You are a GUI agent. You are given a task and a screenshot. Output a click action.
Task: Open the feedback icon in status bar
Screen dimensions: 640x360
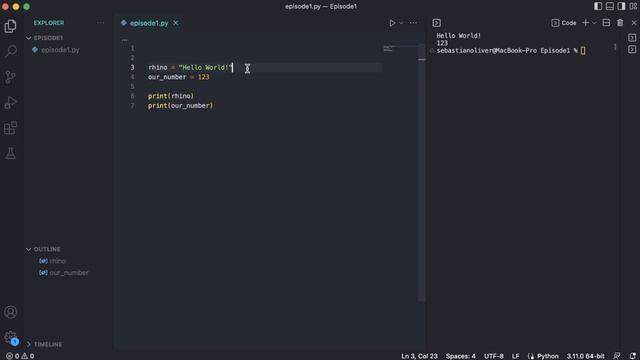617,356
